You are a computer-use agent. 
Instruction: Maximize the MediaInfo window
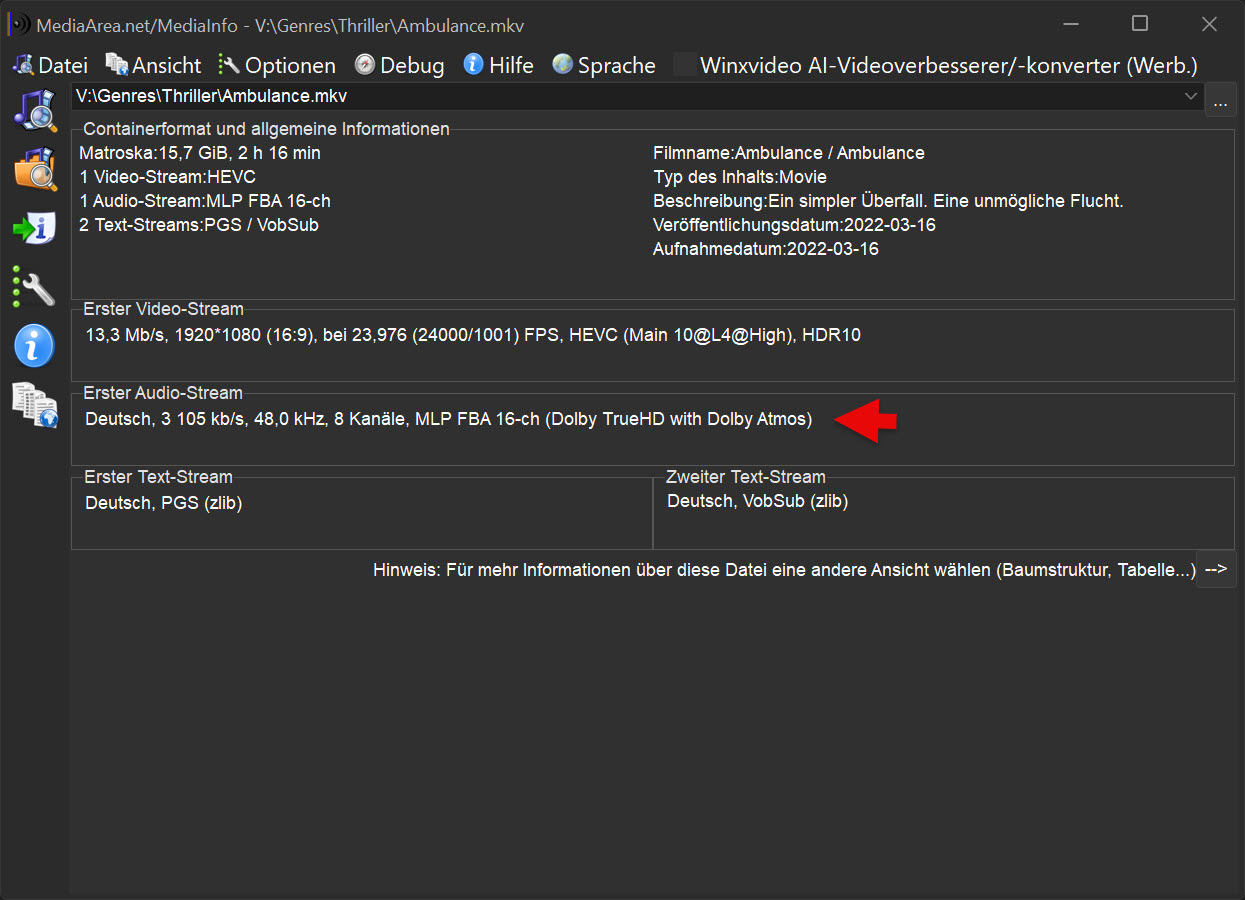click(1140, 24)
